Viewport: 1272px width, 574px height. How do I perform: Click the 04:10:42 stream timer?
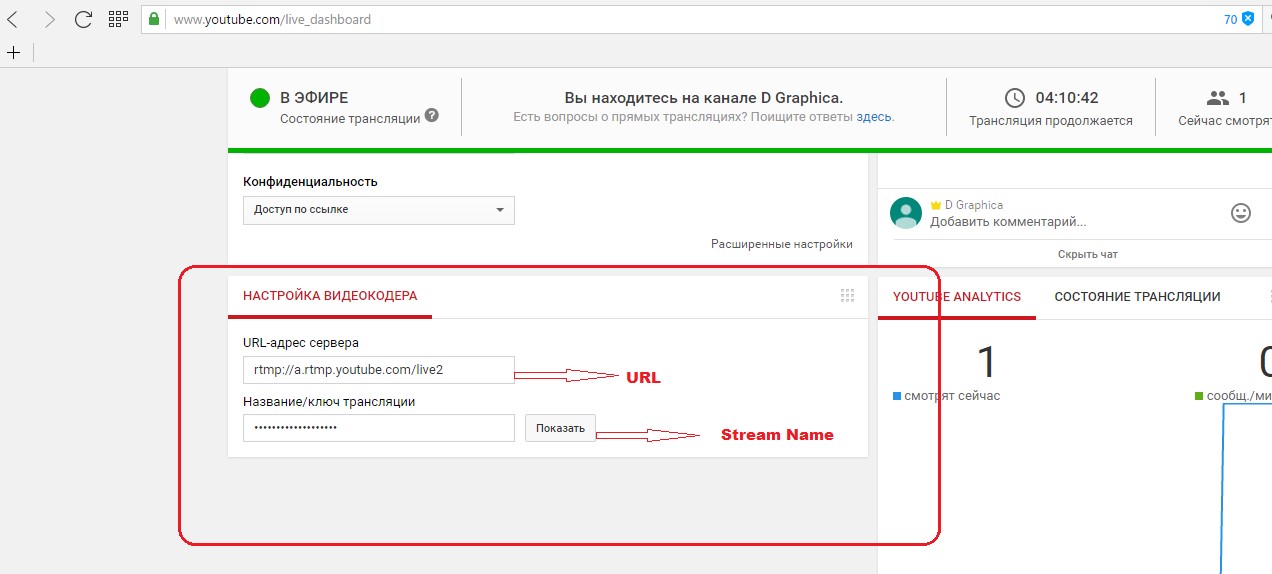click(1067, 98)
